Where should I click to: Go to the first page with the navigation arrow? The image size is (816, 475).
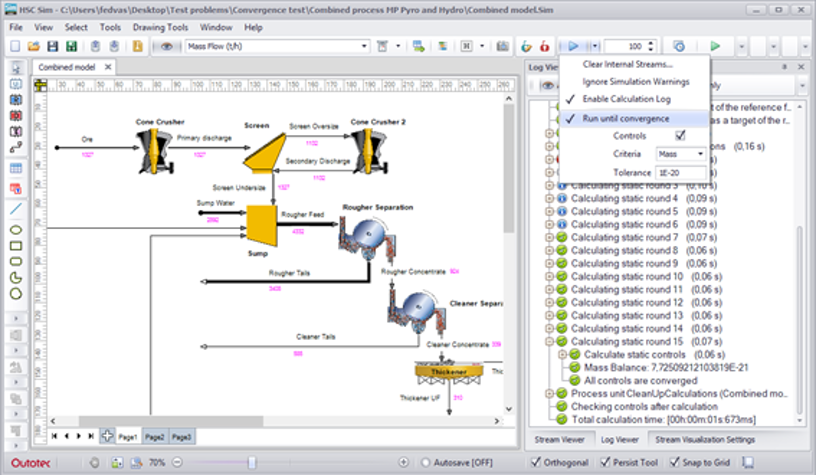pos(54,436)
